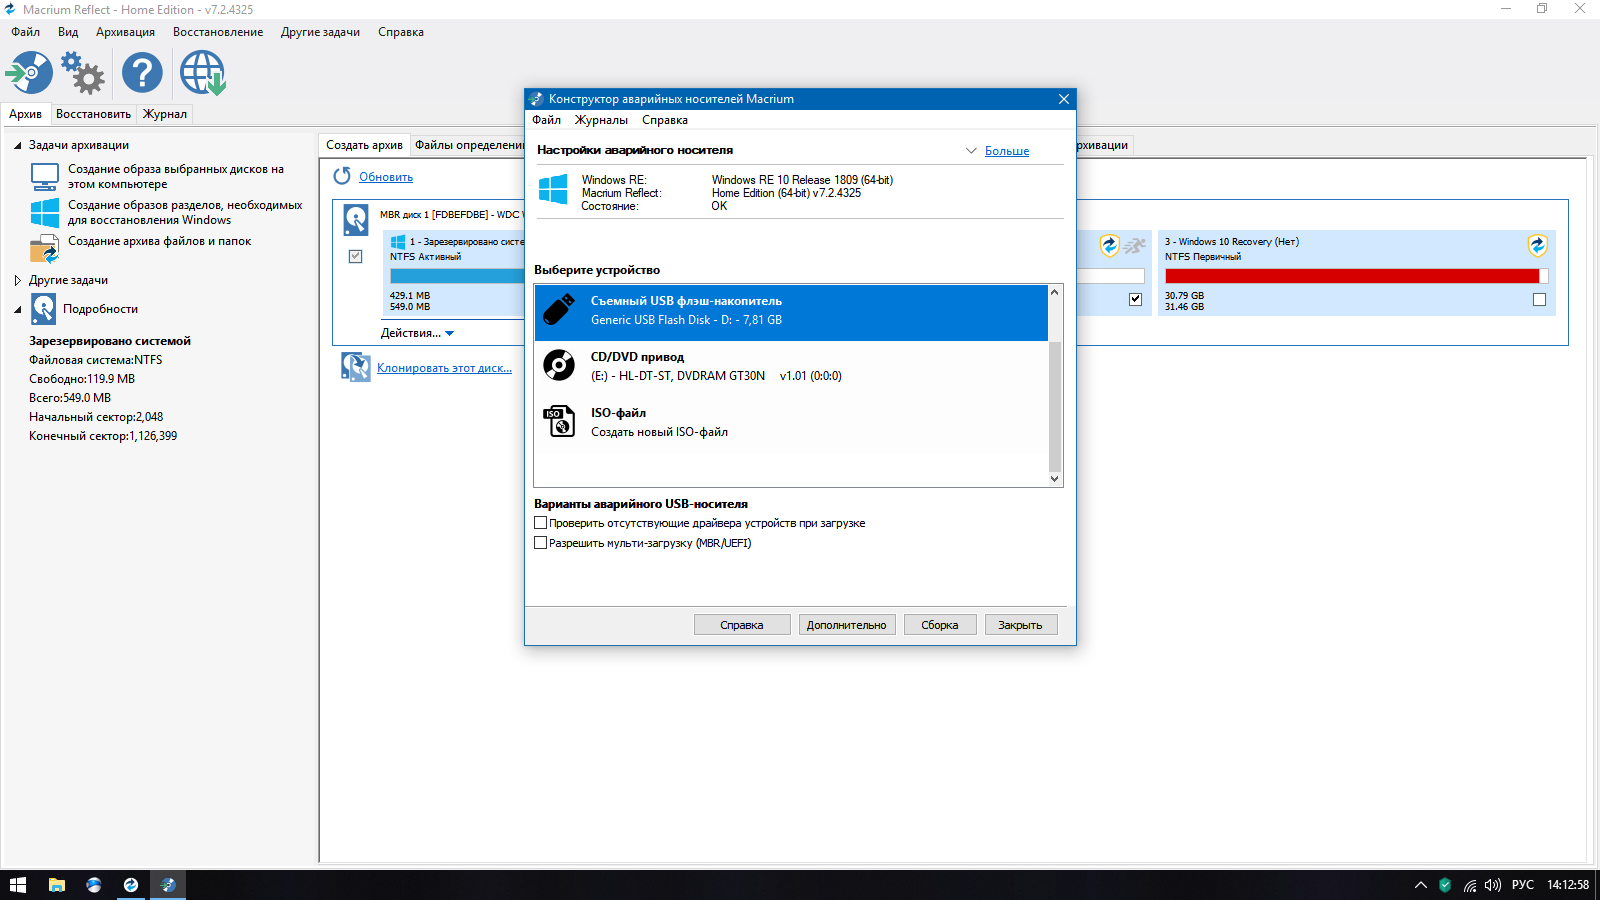
Task: Click the network icon in system tray
Action: [x=1470, y=885]
